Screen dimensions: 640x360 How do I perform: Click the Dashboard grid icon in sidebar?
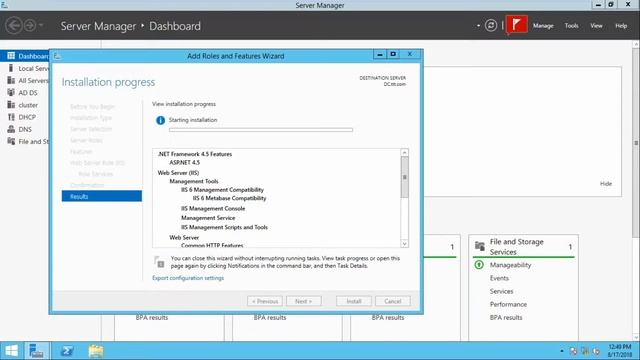(11, 56)
